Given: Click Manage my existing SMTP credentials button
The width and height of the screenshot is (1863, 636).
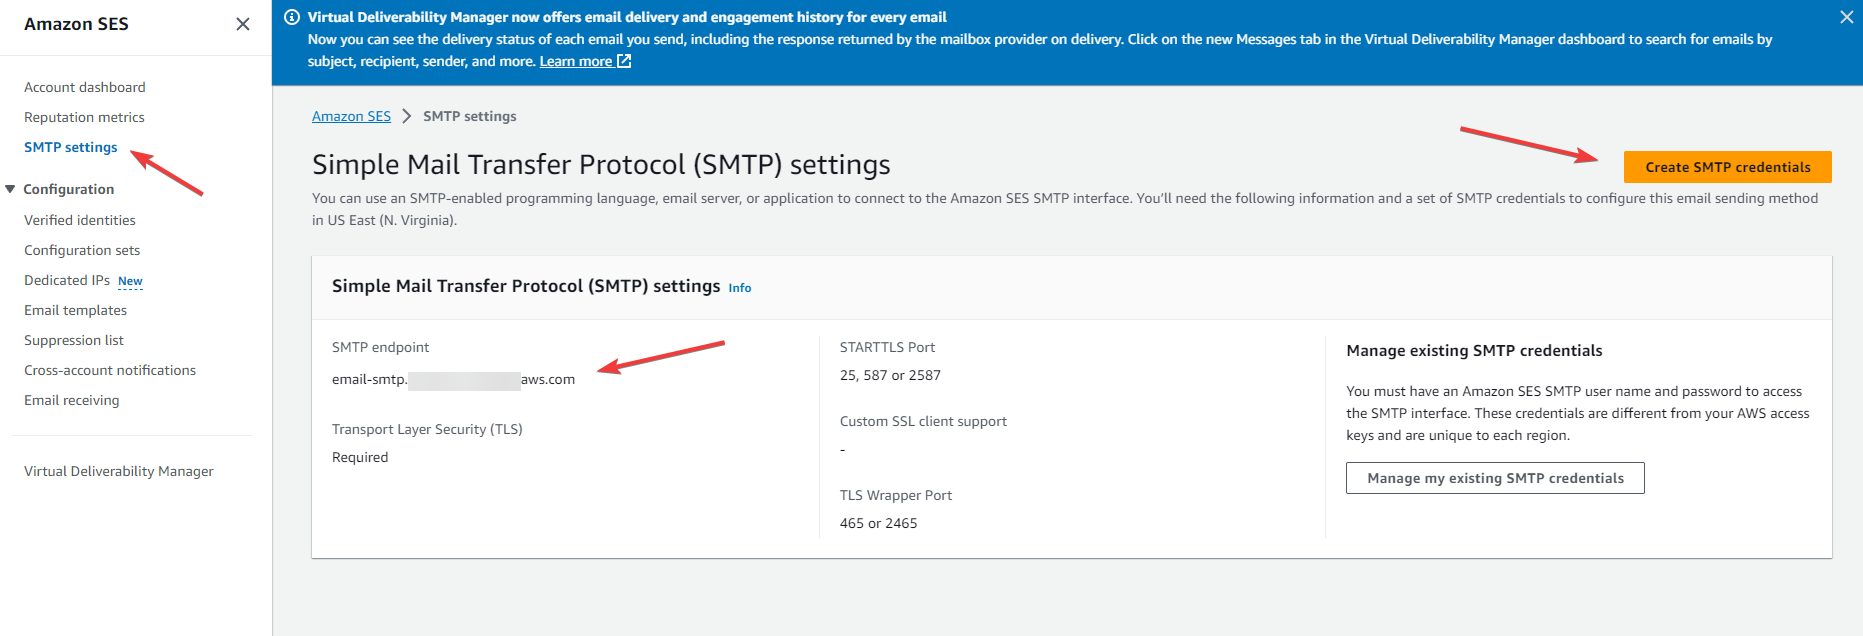Looking at the screenshot, I should pos(1495,478).
